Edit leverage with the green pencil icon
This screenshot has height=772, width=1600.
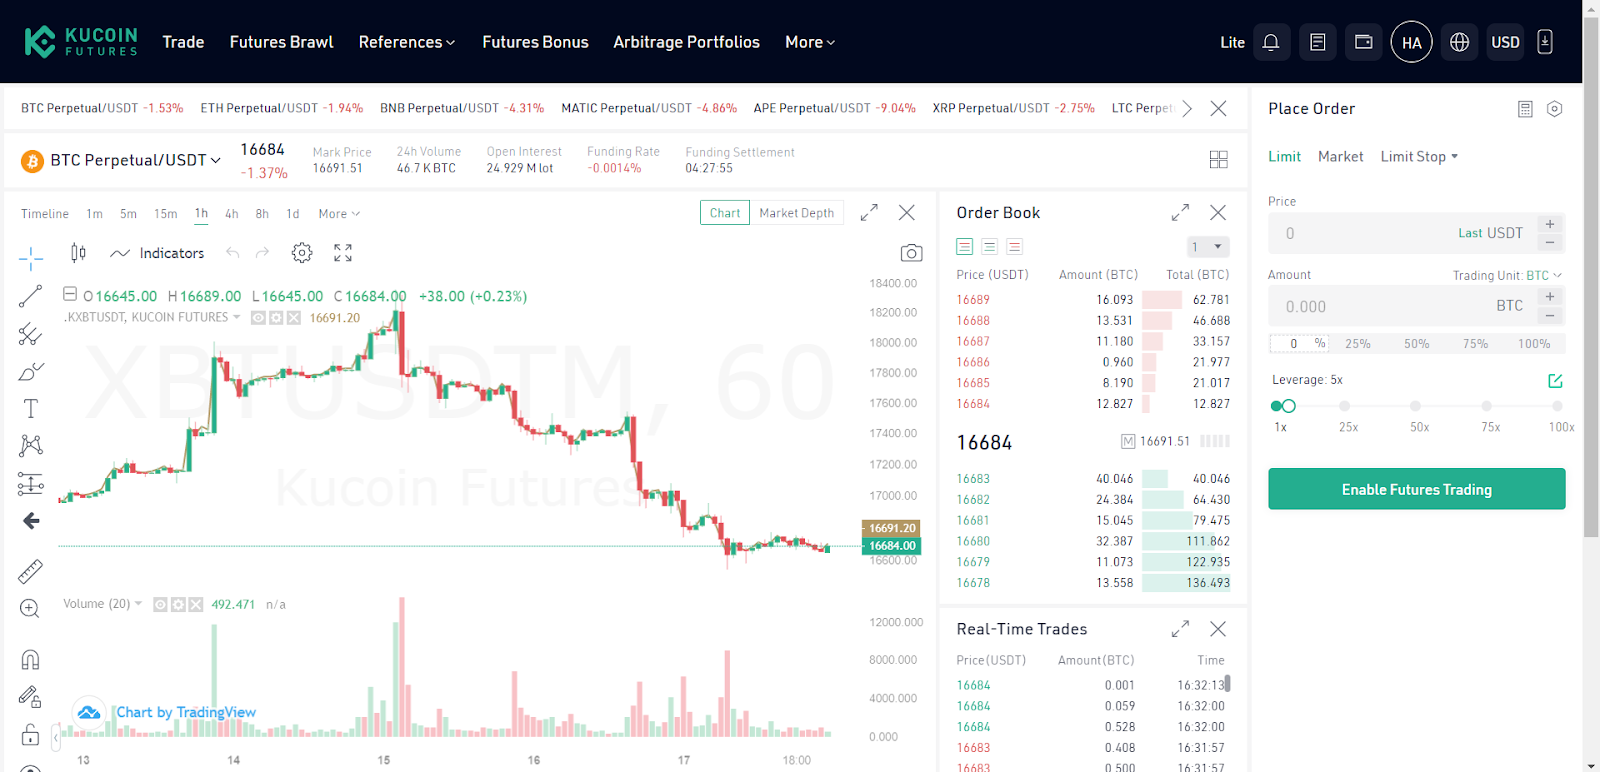click(x=1555, y=381)
